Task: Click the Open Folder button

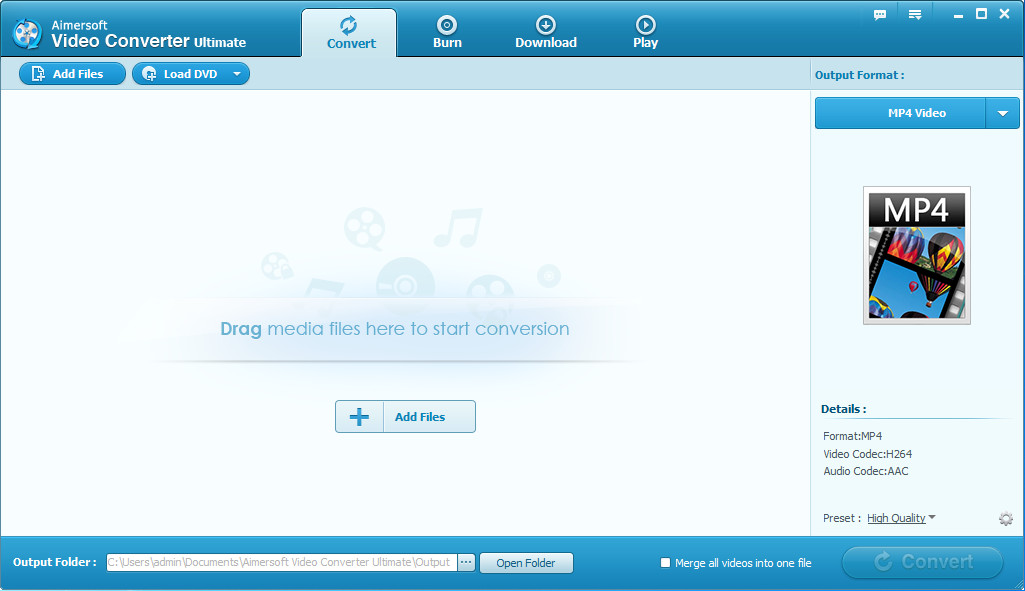Action: tap(526, 563)
